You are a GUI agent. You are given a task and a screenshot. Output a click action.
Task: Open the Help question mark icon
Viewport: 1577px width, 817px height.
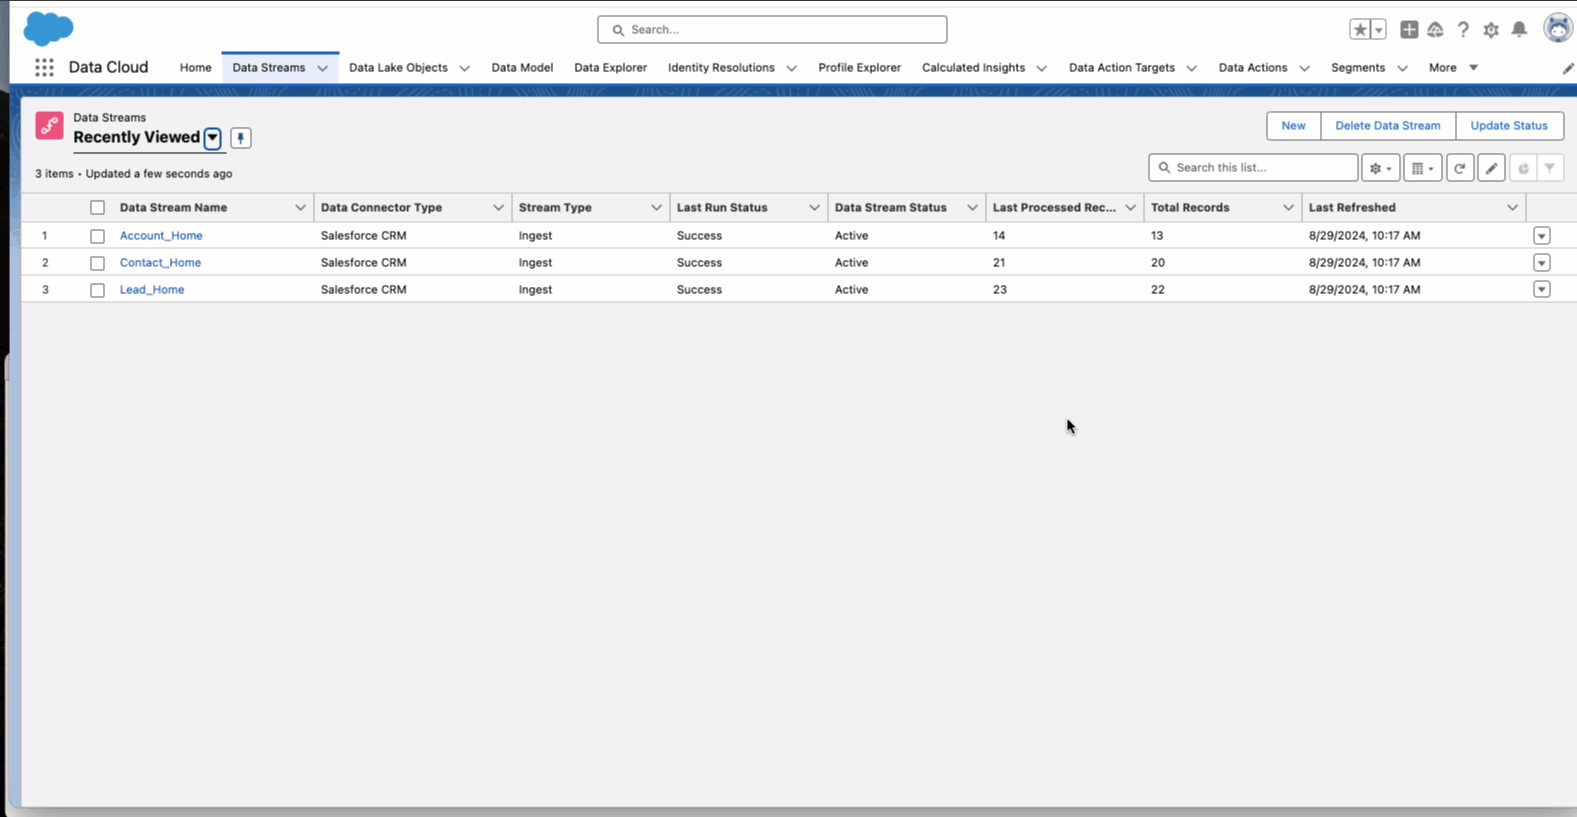click(x=1463, y=30)
